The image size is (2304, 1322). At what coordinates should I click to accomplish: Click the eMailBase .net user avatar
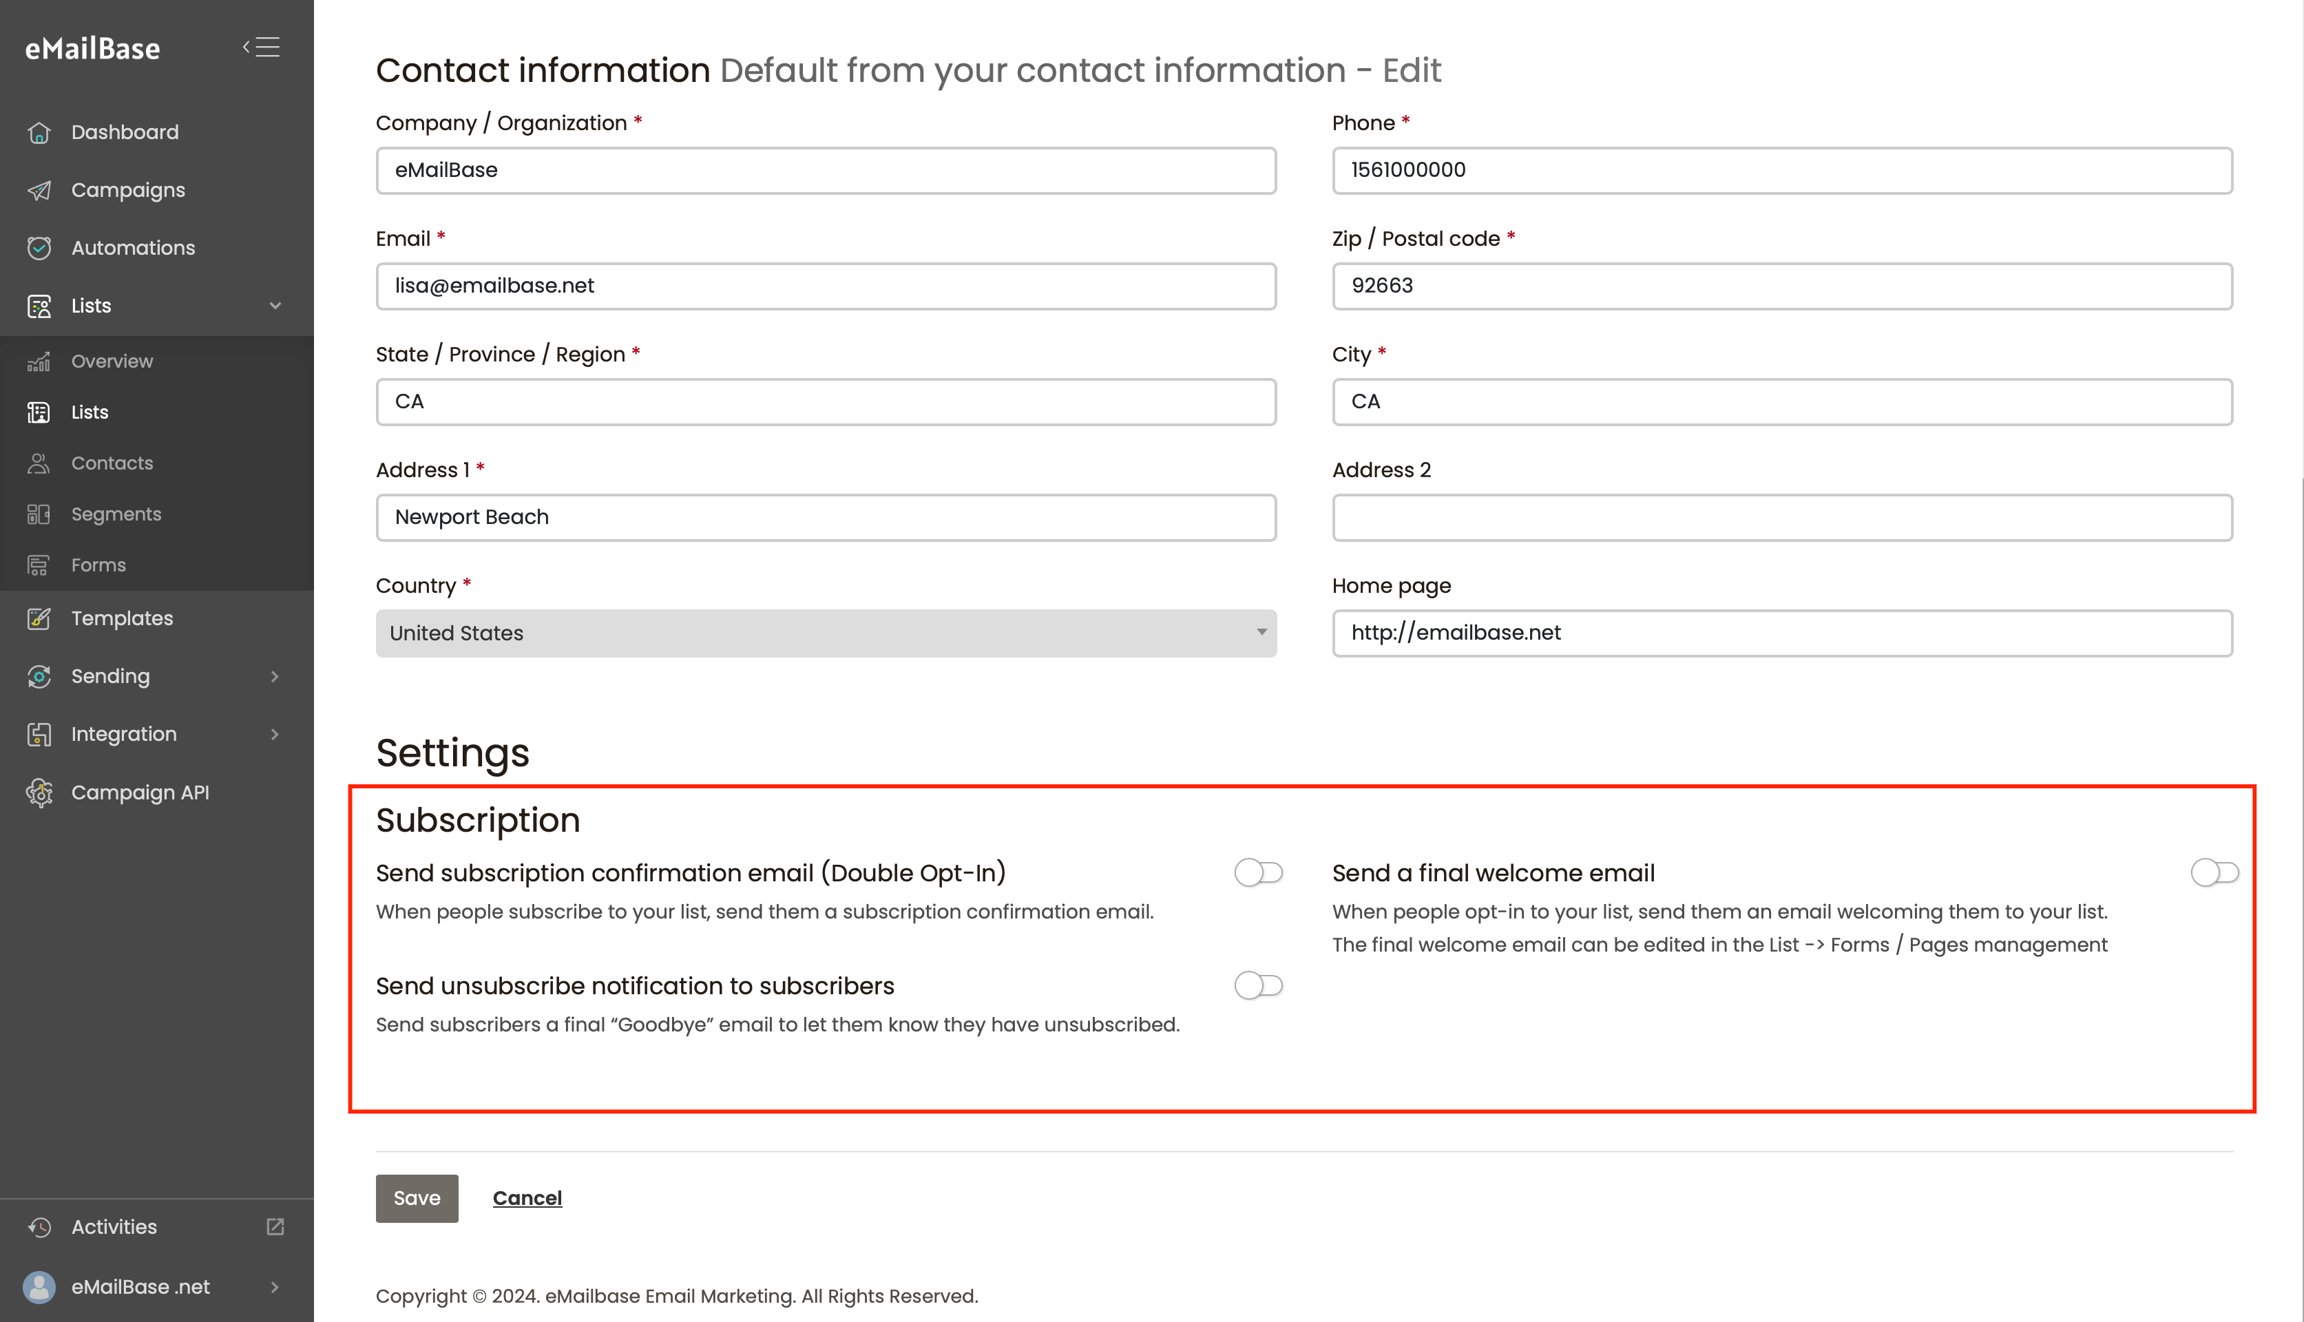point(39,1287)
